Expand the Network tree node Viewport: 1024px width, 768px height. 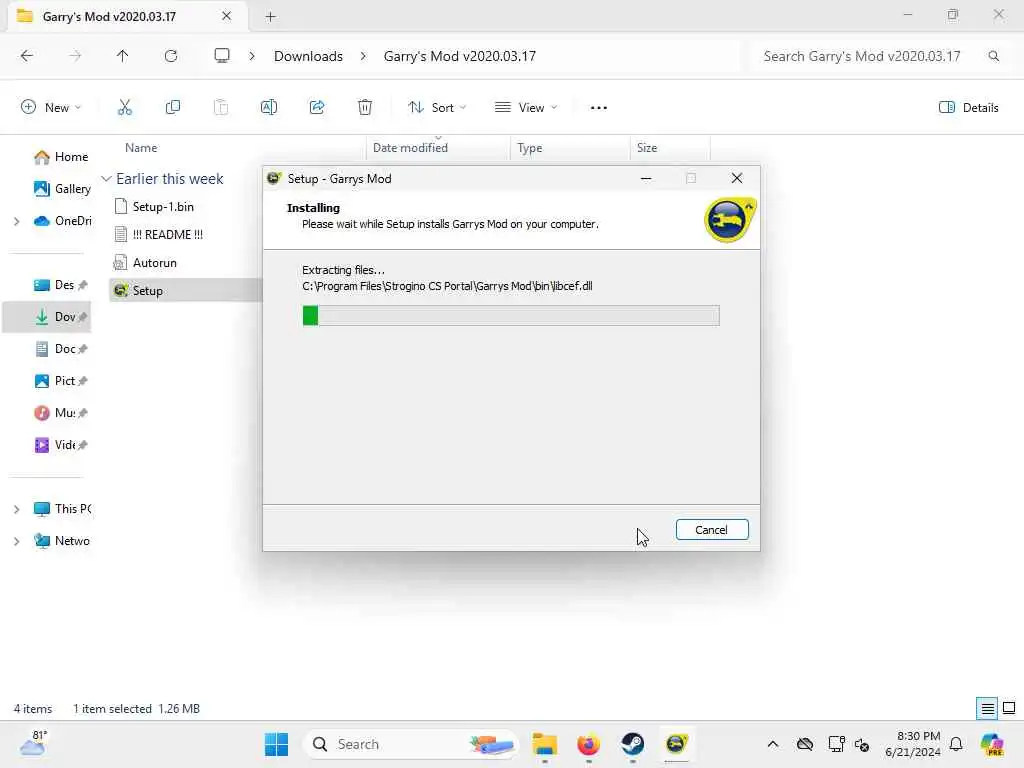tap(17, 541)
